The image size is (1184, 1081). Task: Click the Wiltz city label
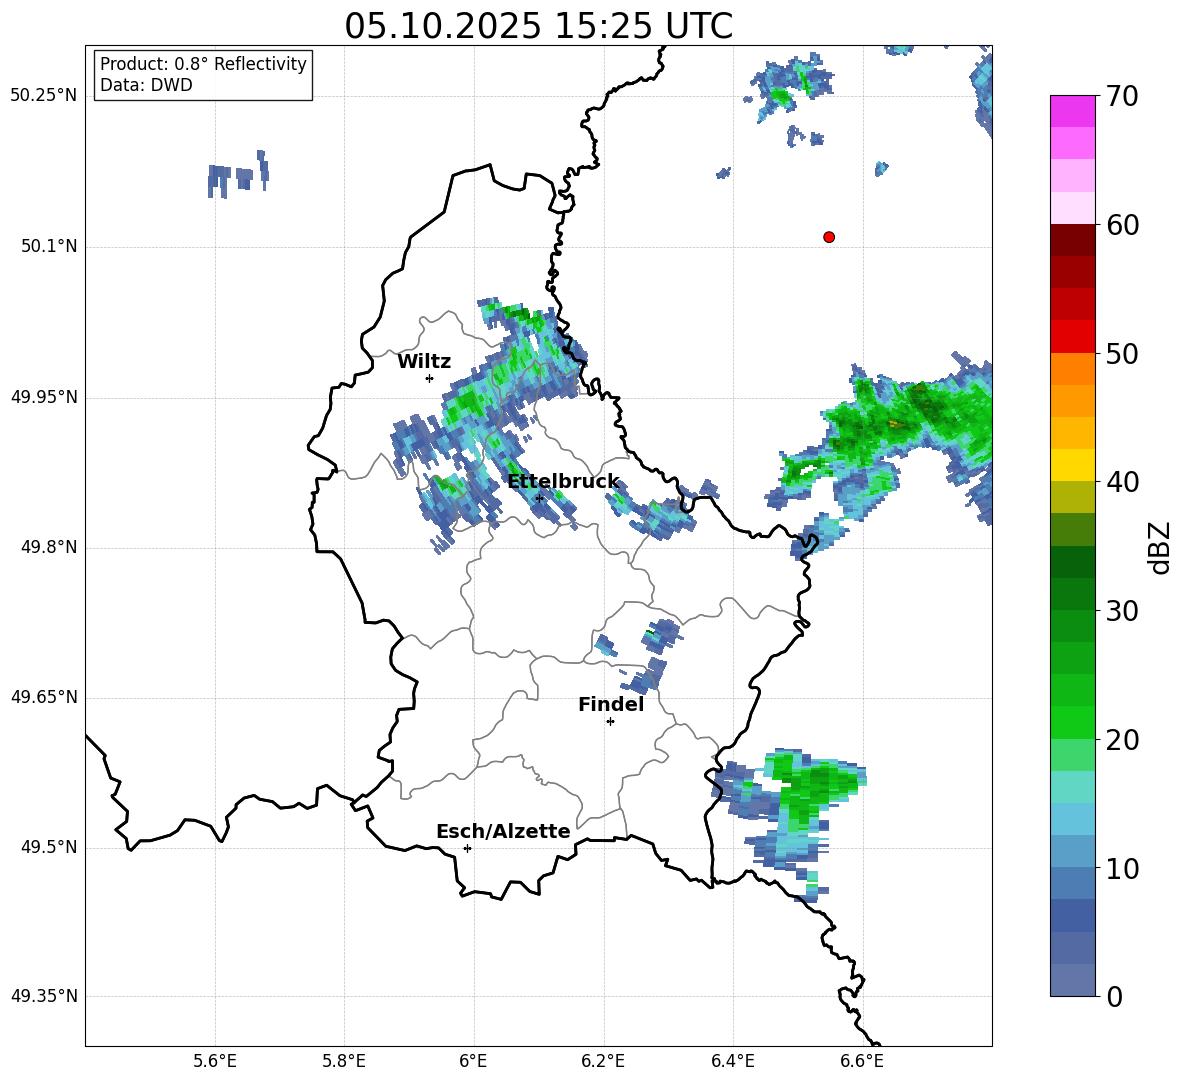tap(424, 362)
